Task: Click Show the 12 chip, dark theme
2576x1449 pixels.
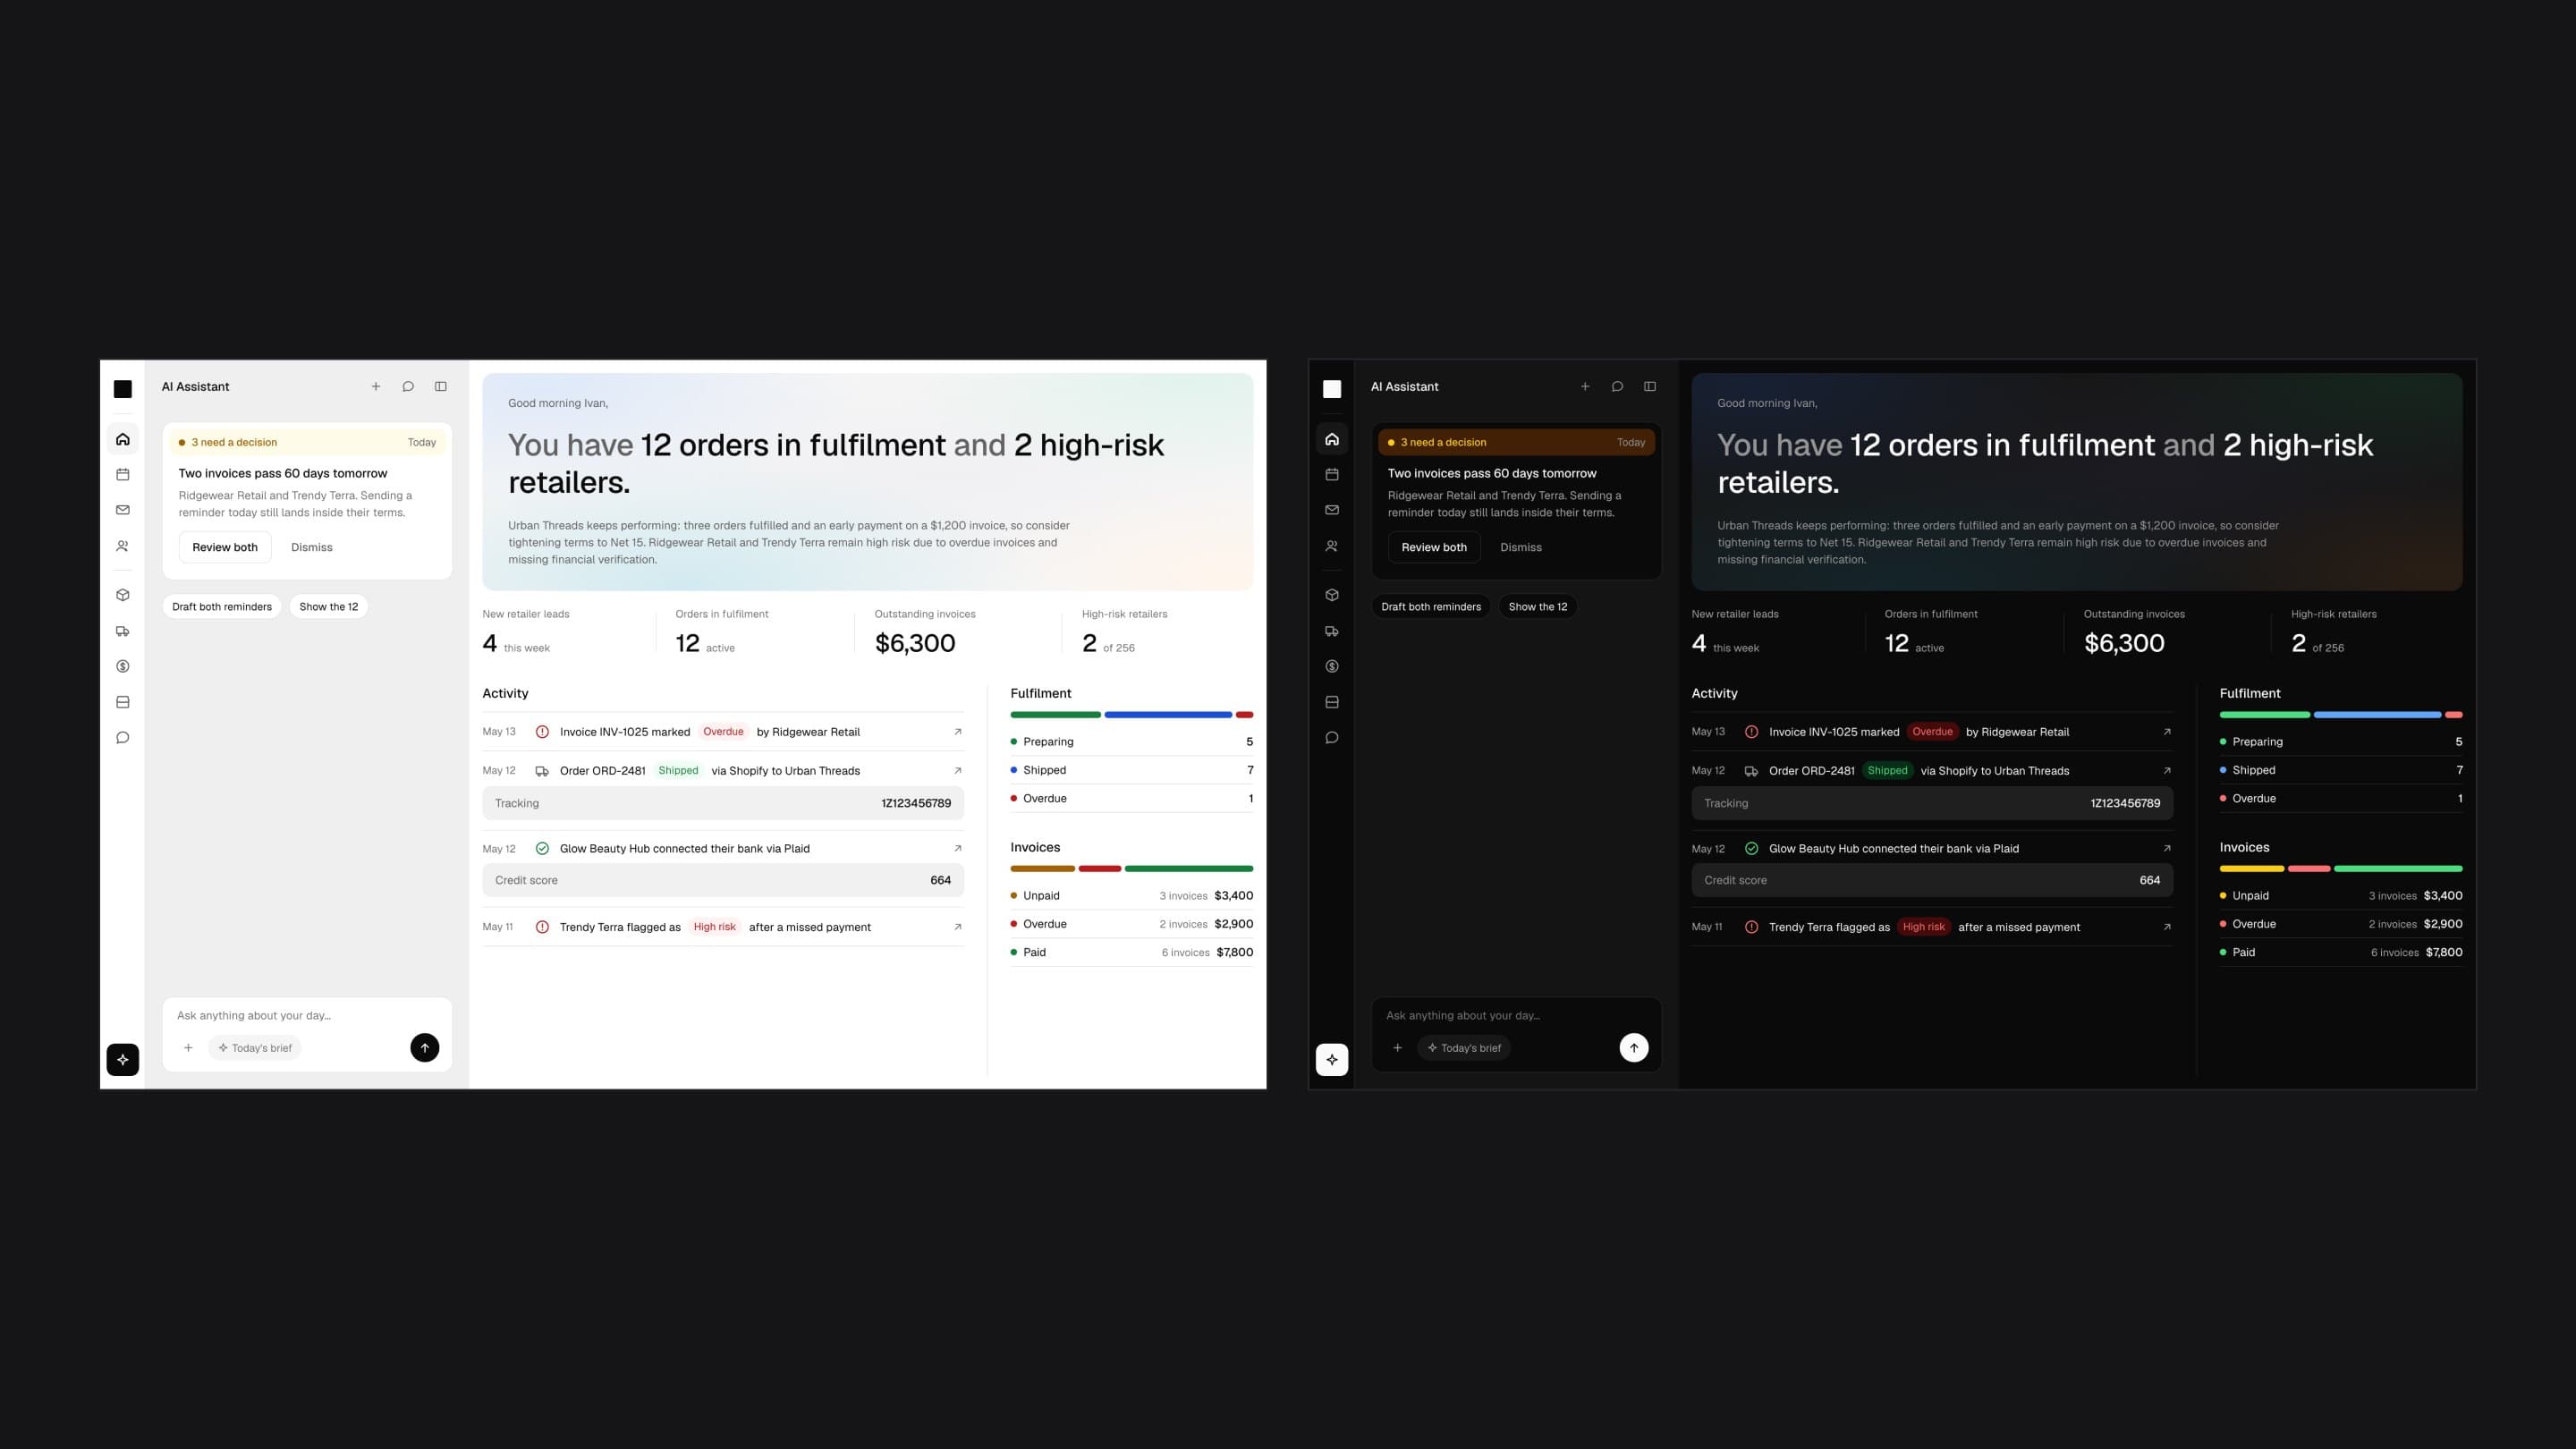Action: pos(1538,606)
